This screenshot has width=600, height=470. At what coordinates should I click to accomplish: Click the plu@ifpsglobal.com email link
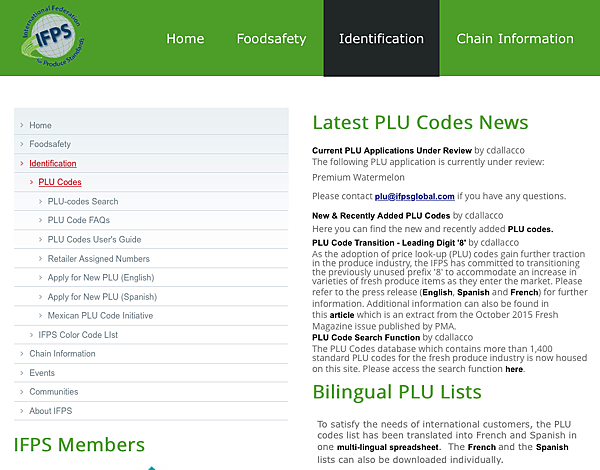(414, 196)
